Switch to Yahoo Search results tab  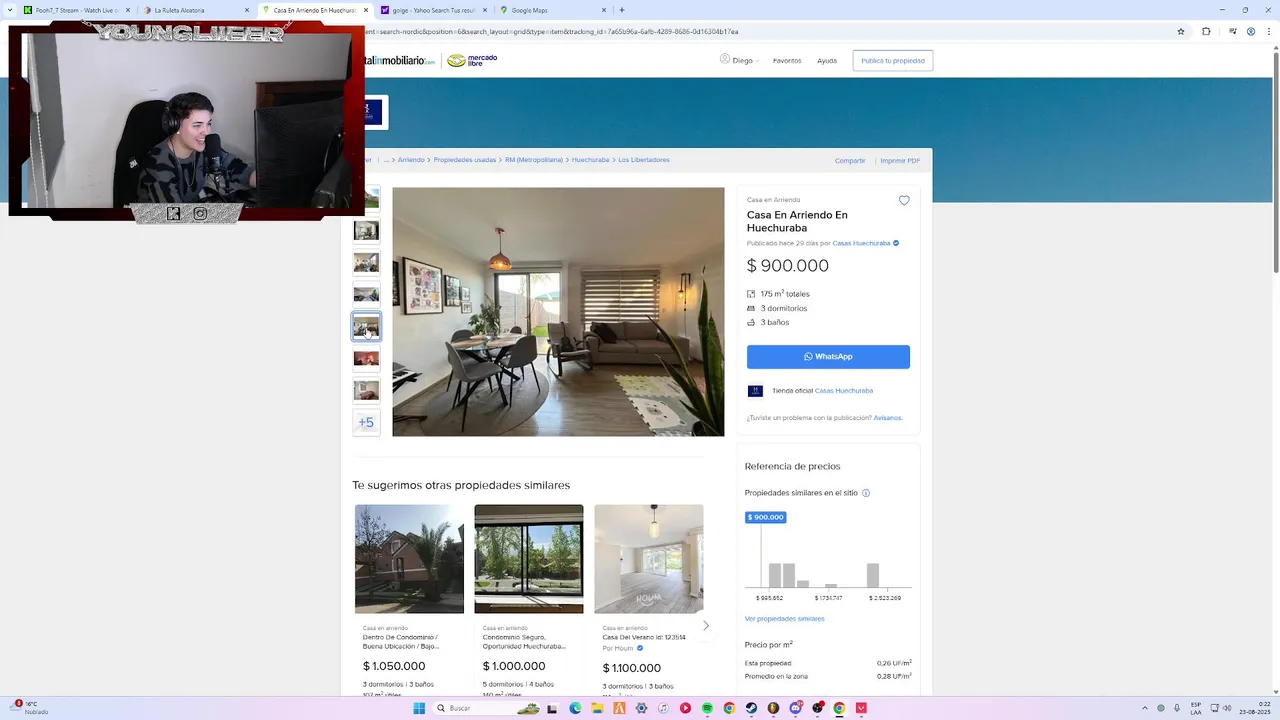click(434, 10)
